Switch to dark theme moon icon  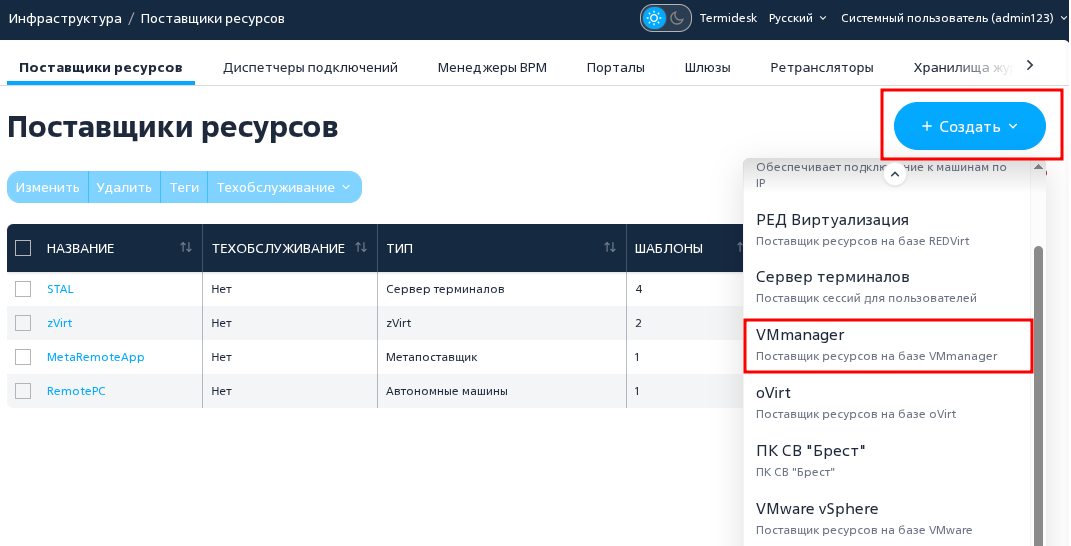pyautogui.click(x=677, y=18)
